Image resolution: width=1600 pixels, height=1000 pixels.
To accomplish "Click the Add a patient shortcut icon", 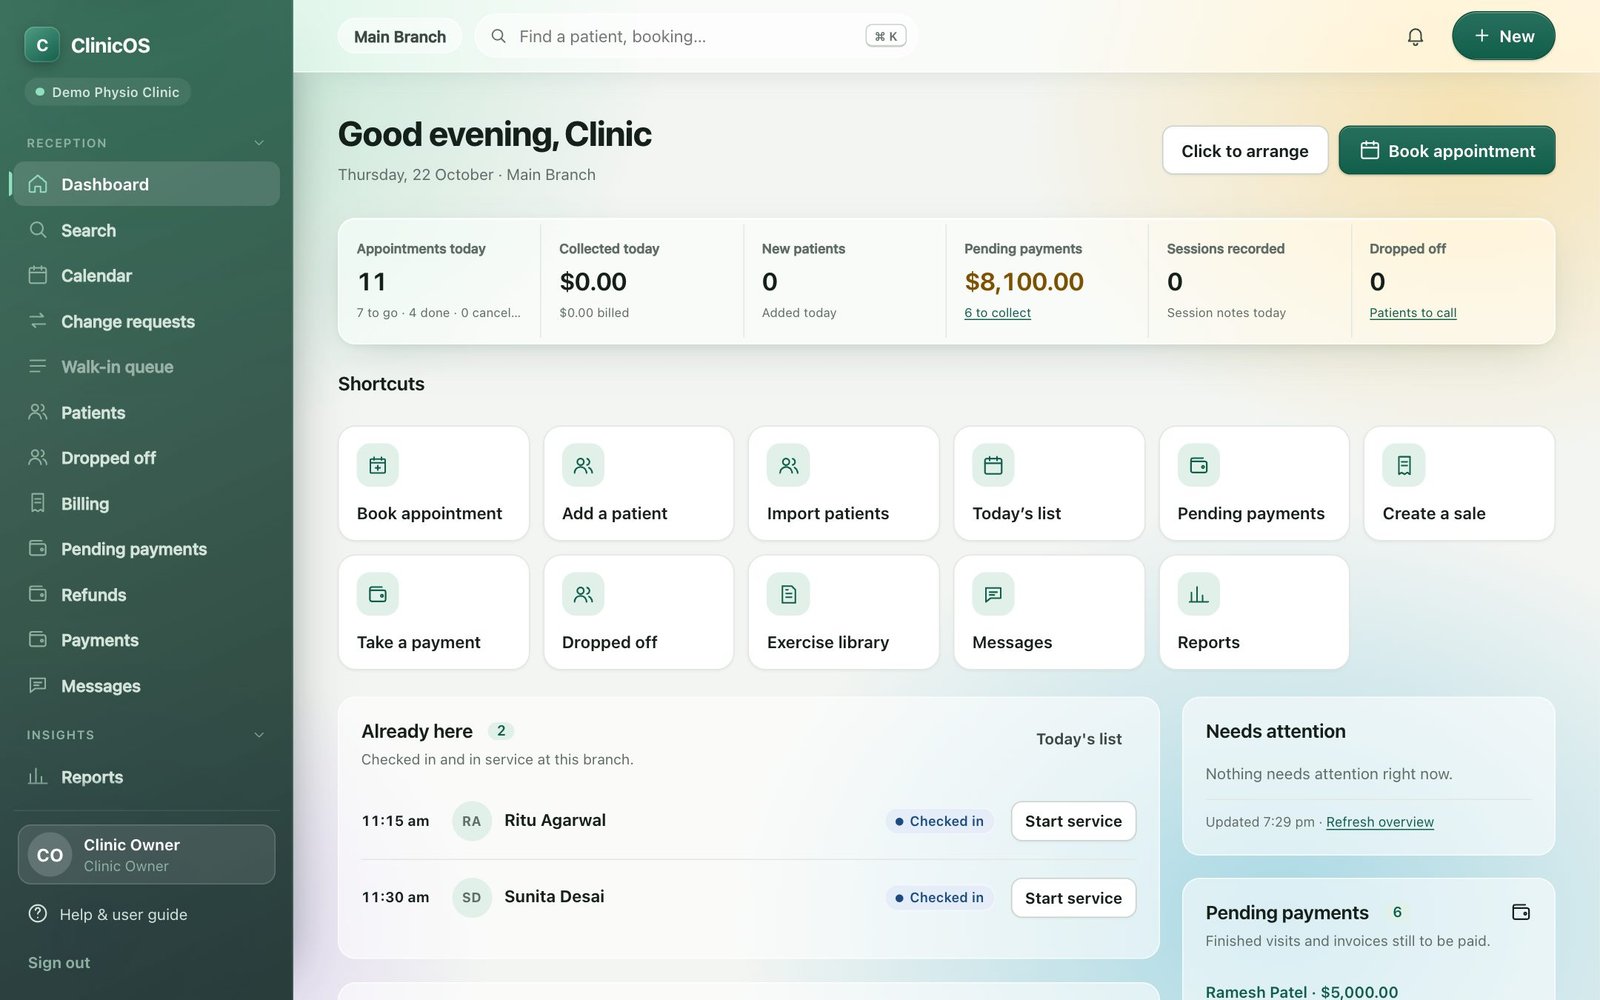I will click(x=583, y=465).
